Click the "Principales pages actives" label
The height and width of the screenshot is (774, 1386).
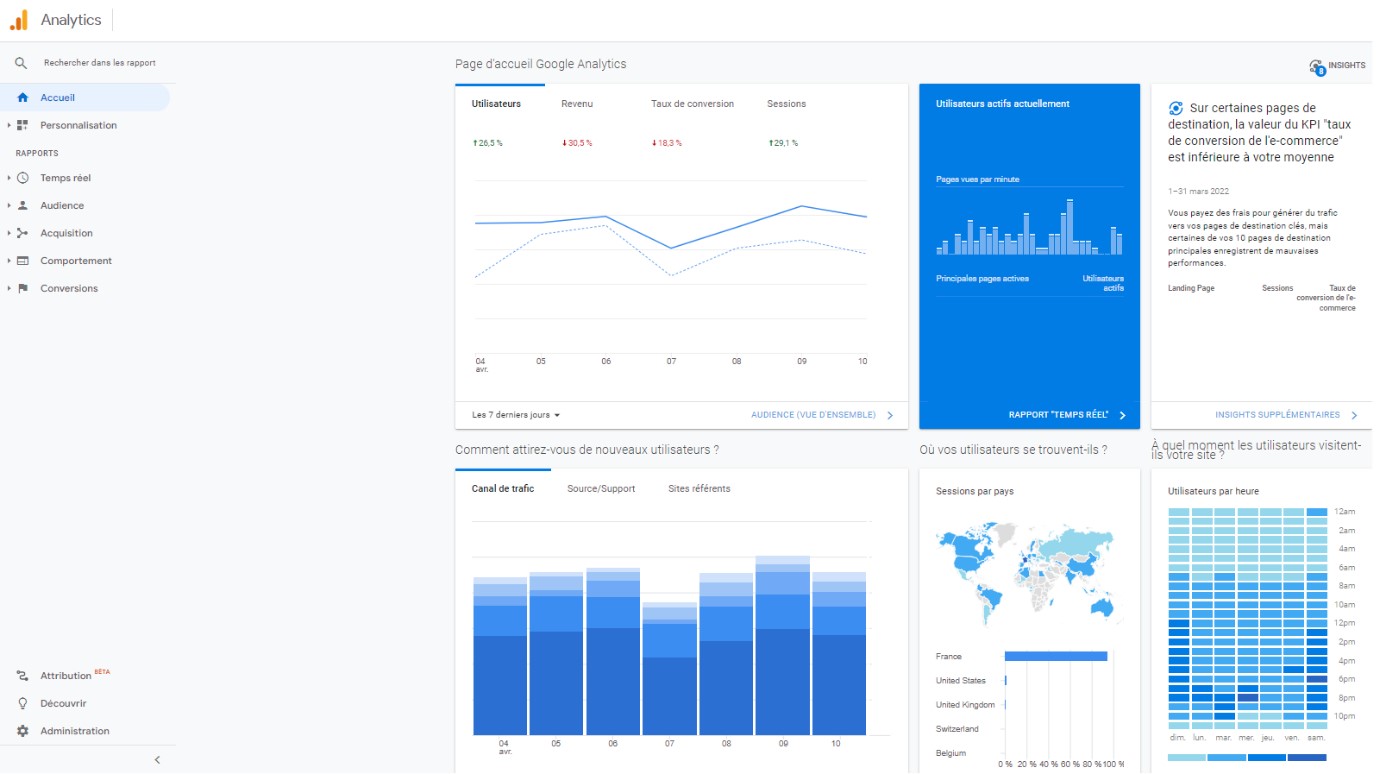pyautogui.click(x=982, y=278)
